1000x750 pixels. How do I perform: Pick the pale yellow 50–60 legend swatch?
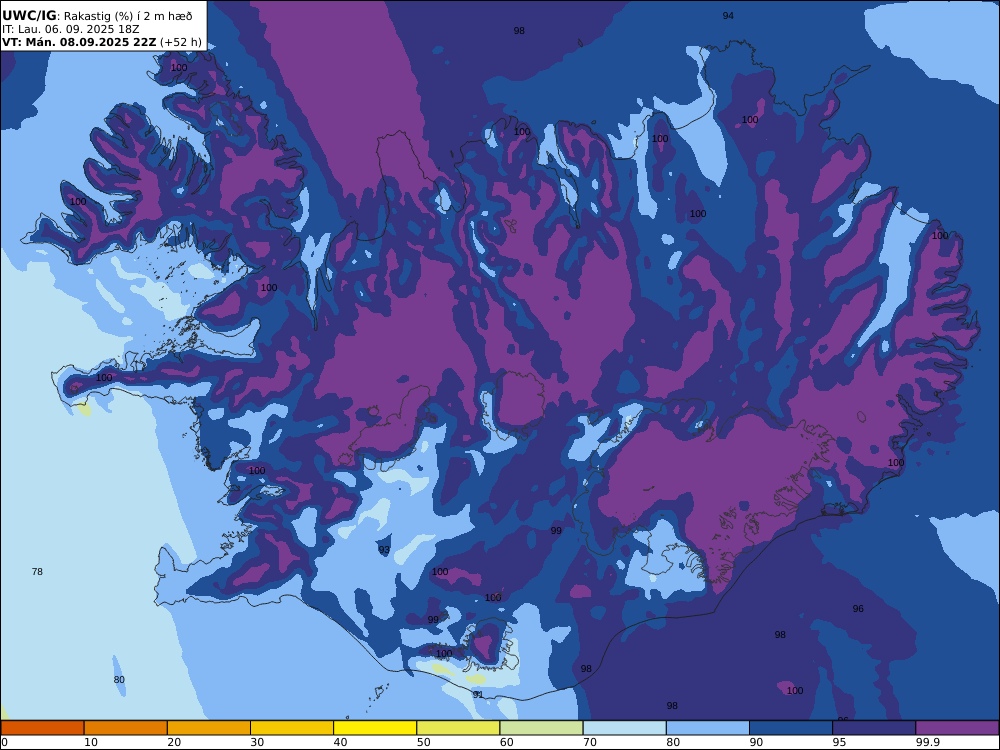coord(458,728)
